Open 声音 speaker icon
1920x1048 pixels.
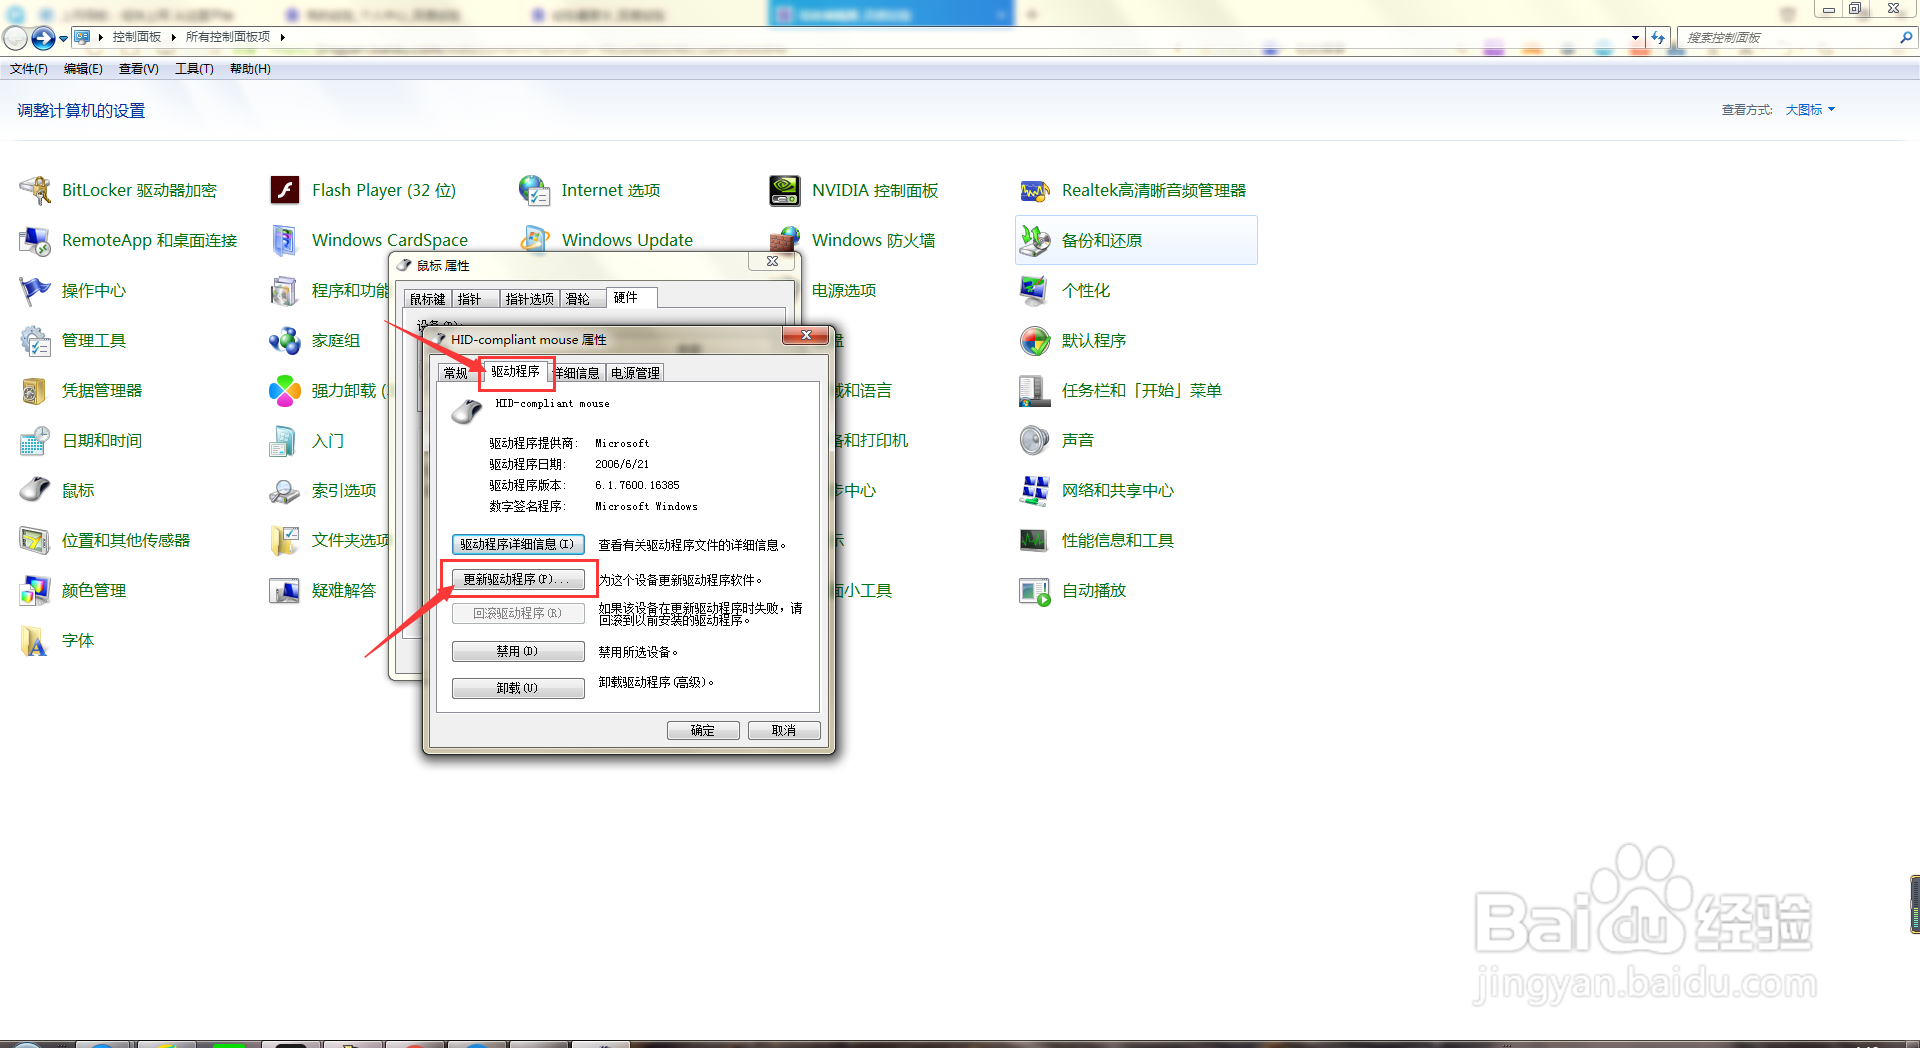pos(1035,440)
